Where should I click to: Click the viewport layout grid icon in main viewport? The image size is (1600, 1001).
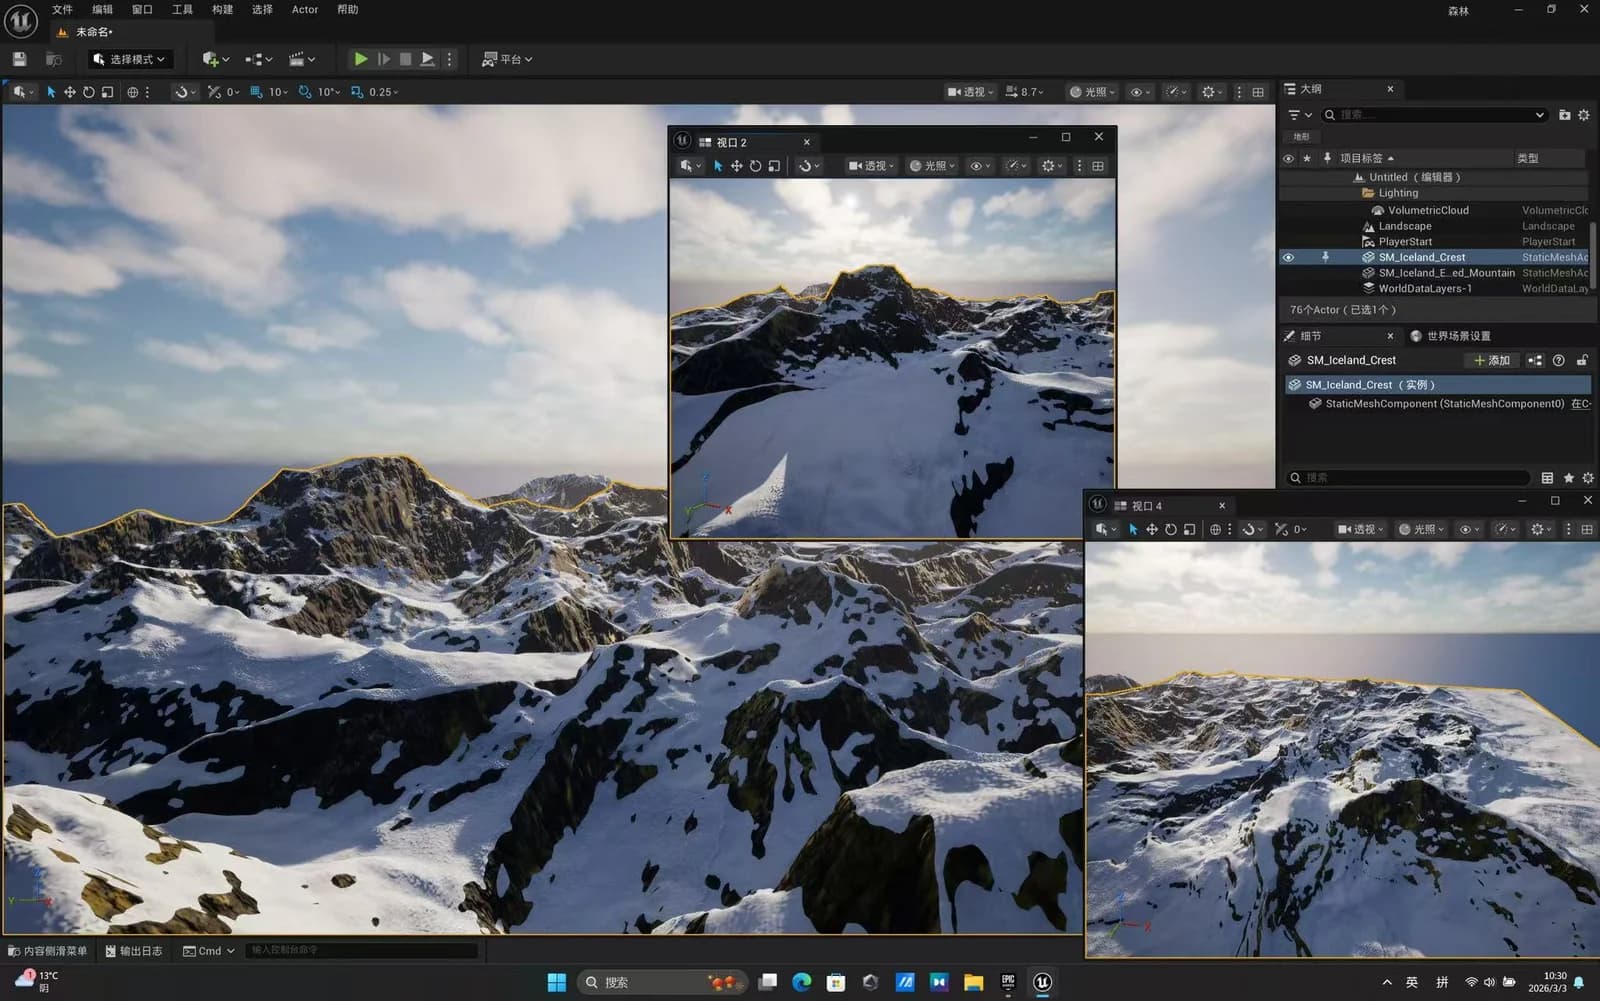1258,92
